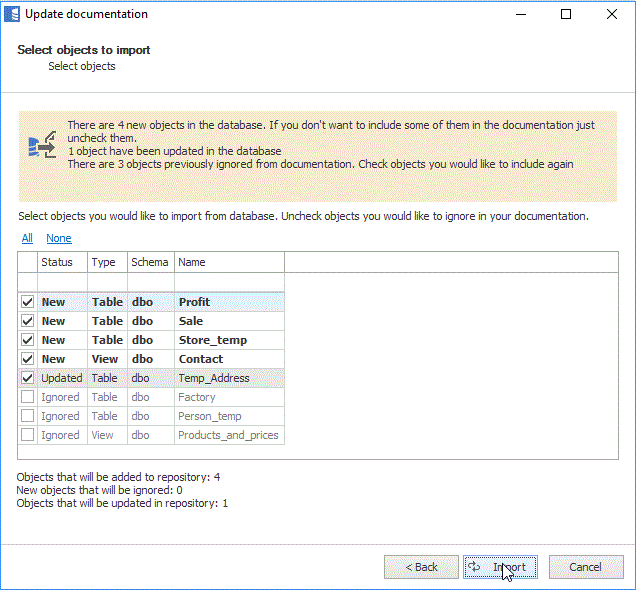The height and width of the screenshot is (590, 636).
Task: Uncheck the Sale table checkbox
Action: pyautogui.click(x=27, y=321)
